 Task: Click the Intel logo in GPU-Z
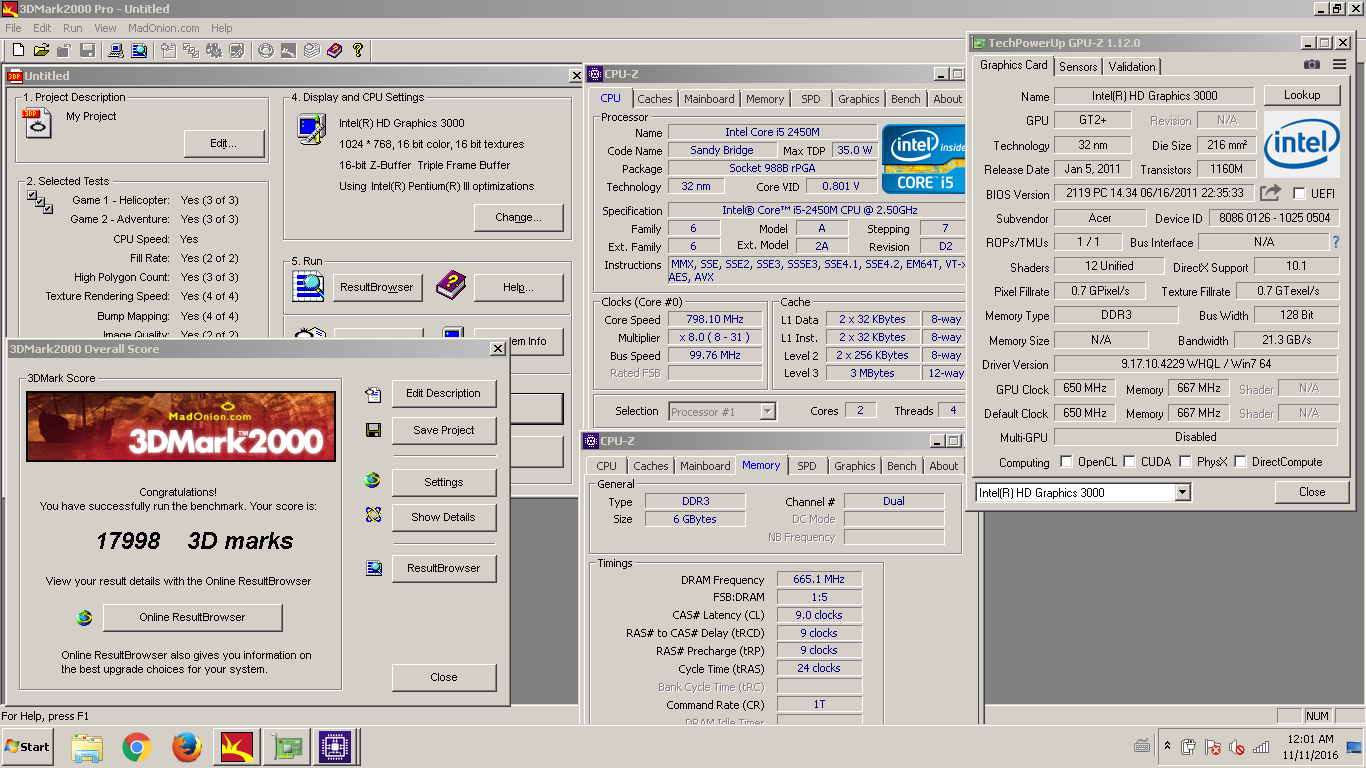(1301, 146)
